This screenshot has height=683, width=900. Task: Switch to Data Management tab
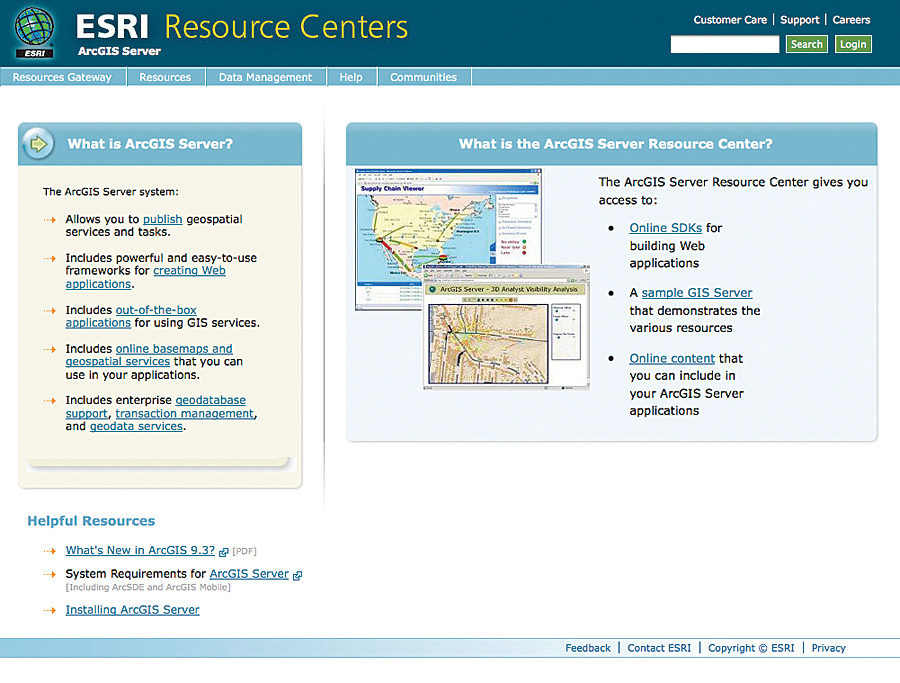click(266, 77)
